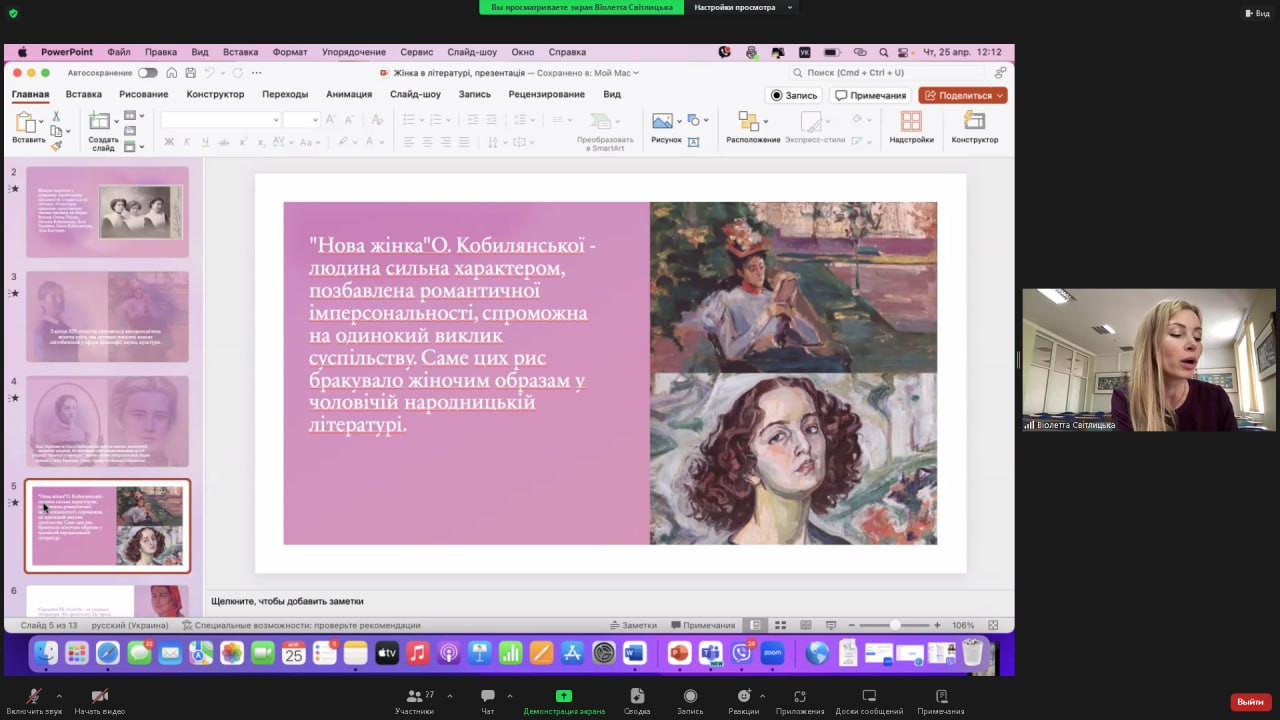
Task: Unmute microphone with Включить звук
Action: click(34, 697)
